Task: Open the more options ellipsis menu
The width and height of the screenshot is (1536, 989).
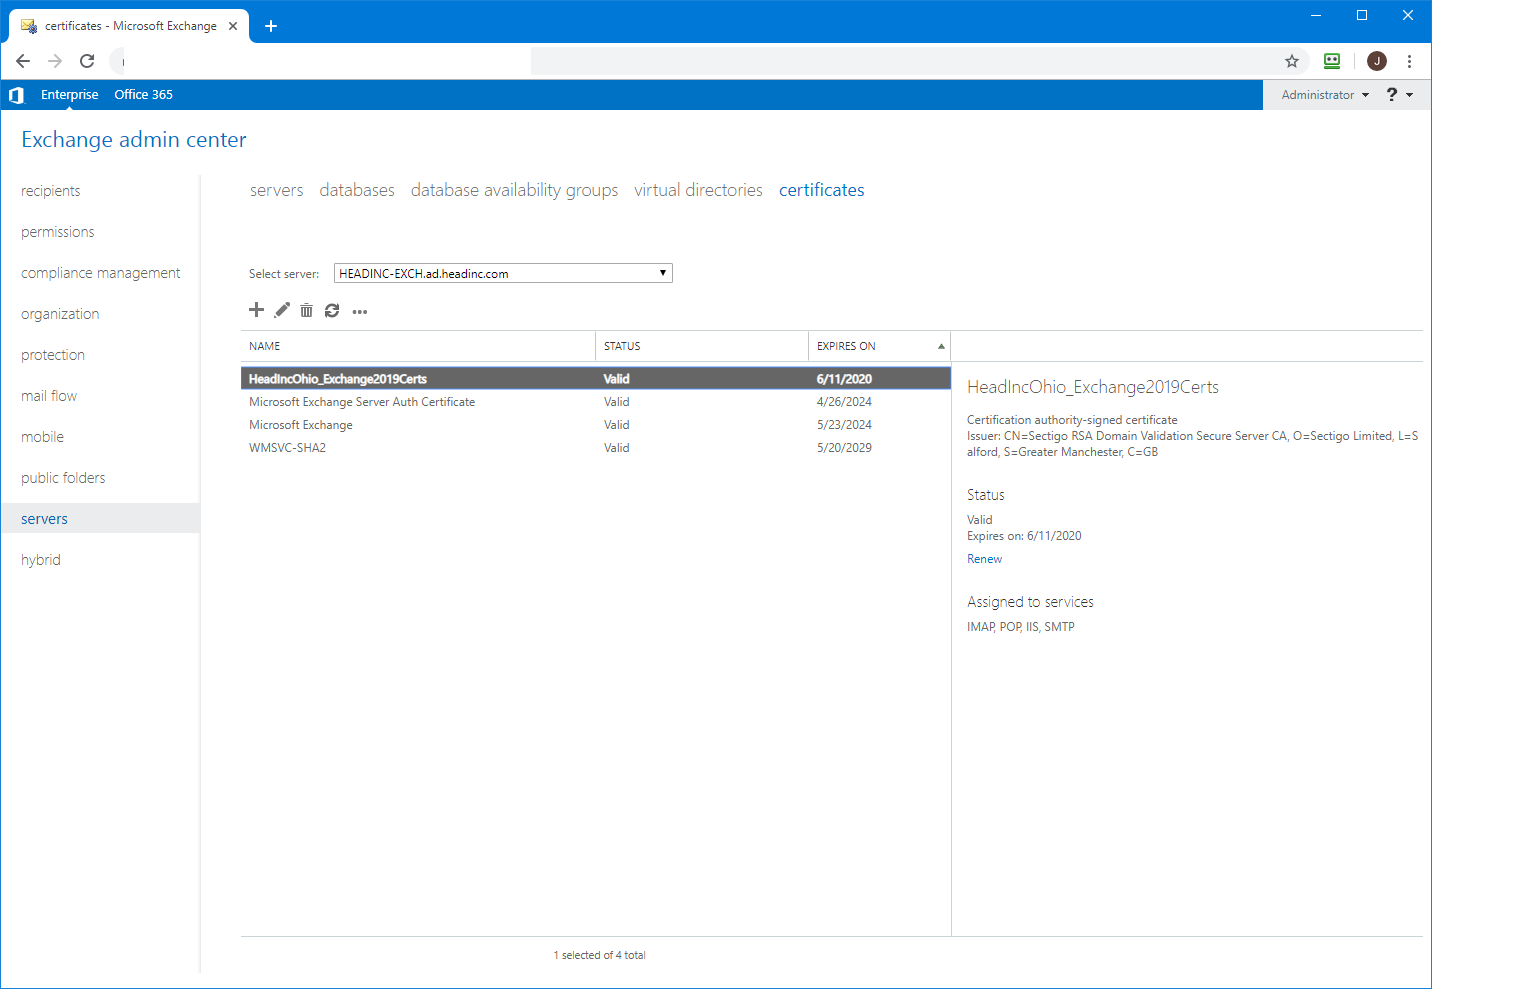Action: coord(360,312)
